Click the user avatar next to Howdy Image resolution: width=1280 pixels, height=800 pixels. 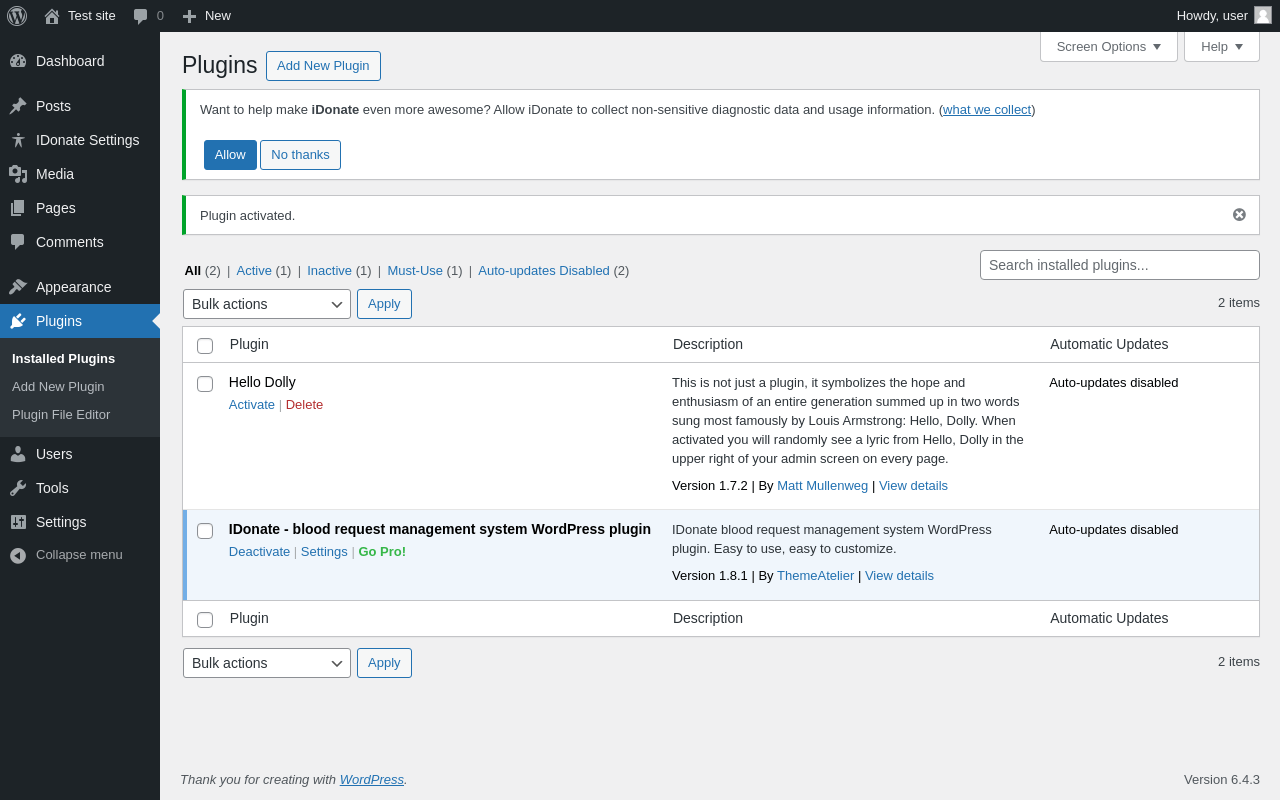(1263, 15)
